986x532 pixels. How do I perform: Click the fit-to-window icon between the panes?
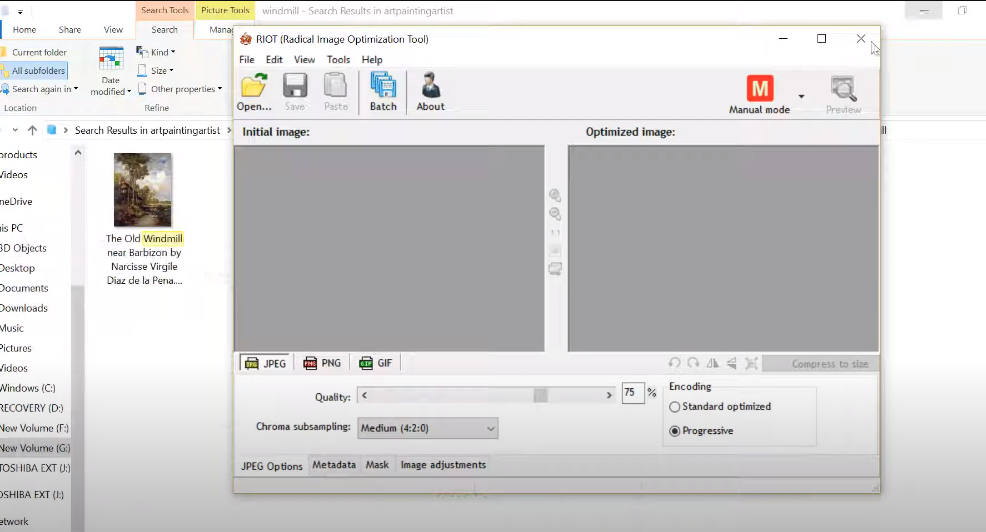point(555,250)
